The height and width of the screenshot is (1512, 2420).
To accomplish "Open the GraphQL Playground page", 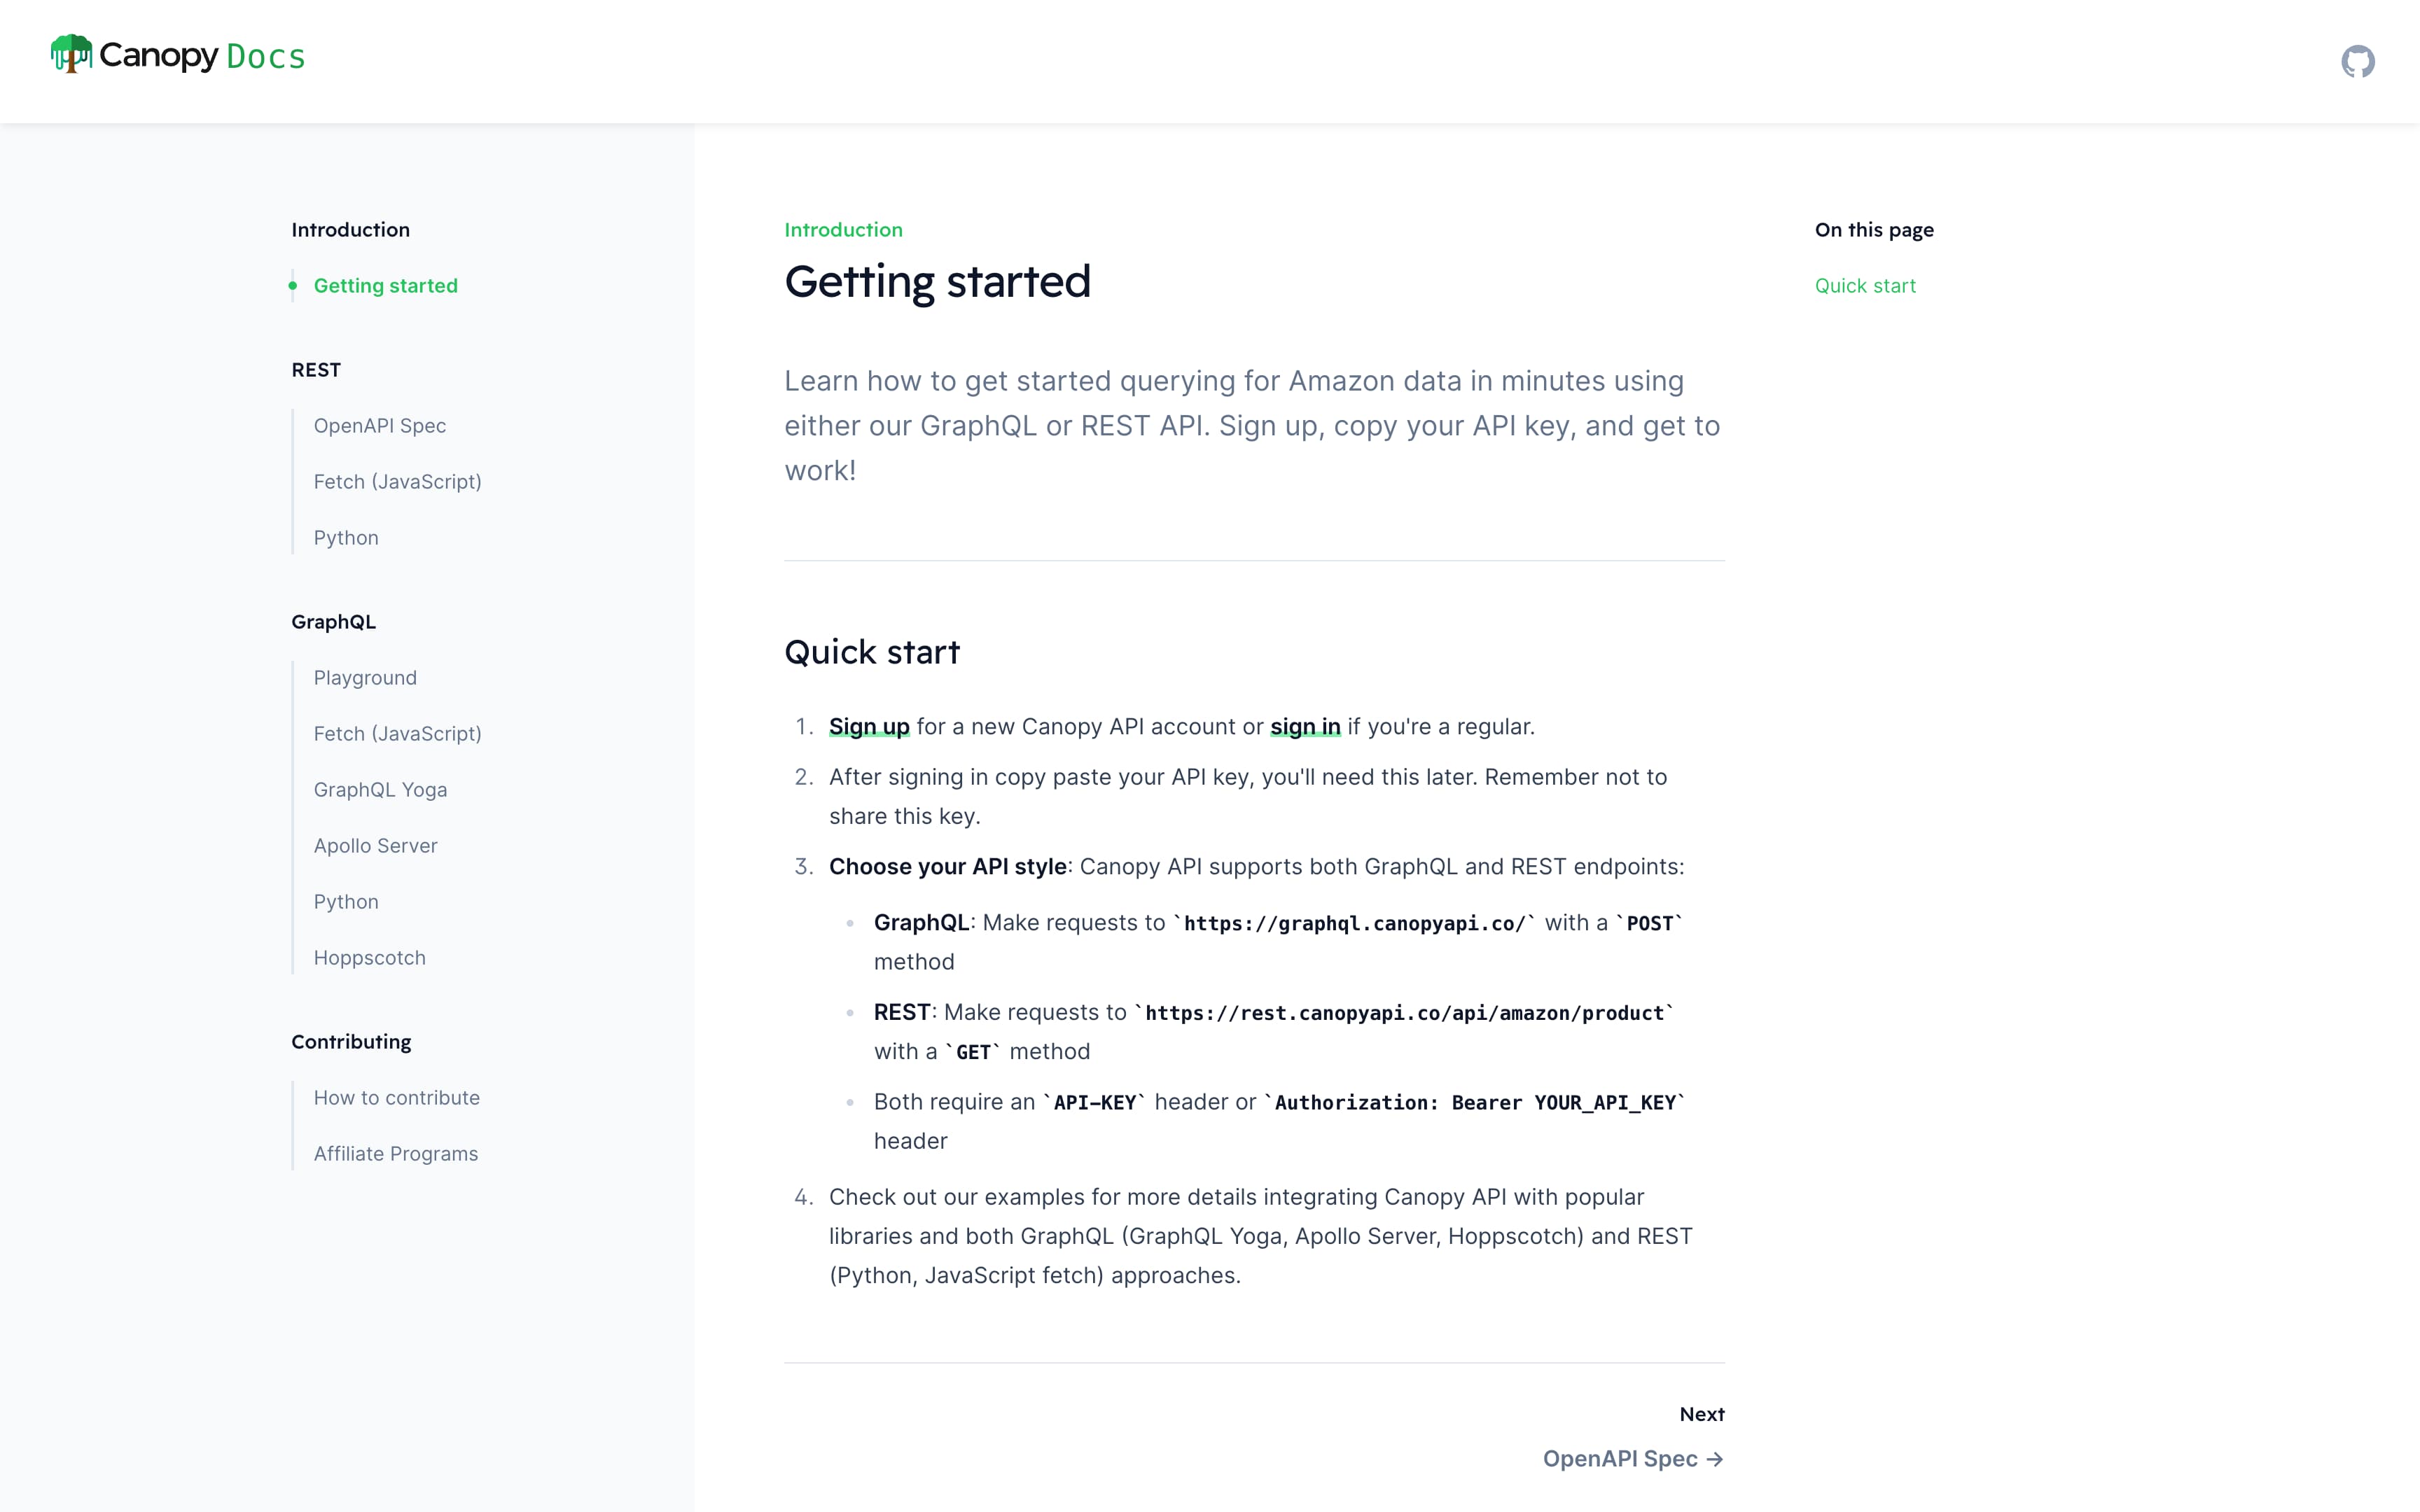I will [365, 678].
